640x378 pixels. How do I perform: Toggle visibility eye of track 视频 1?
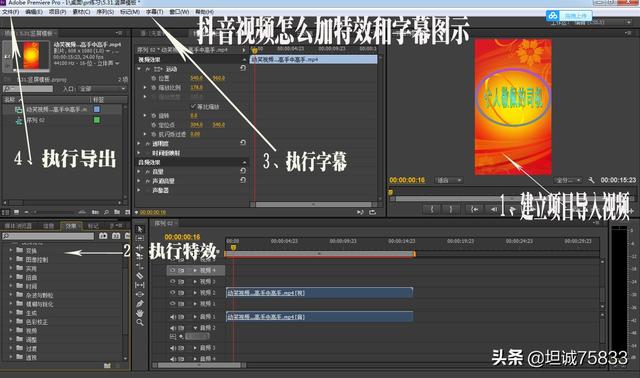(173, 304)
